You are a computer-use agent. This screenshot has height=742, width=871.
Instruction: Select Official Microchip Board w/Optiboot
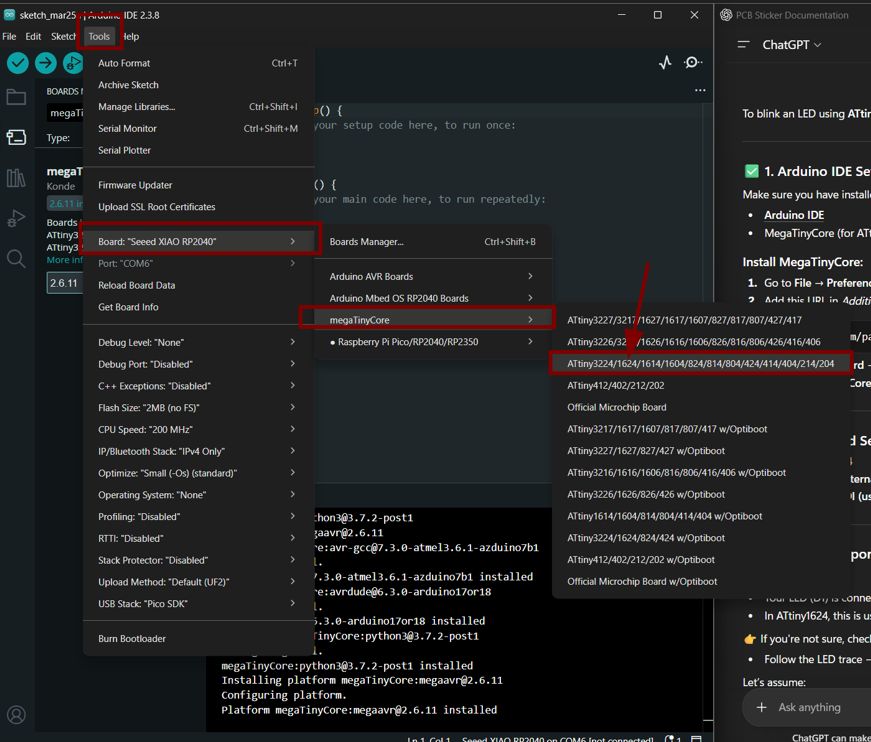[x=700, y=581]
